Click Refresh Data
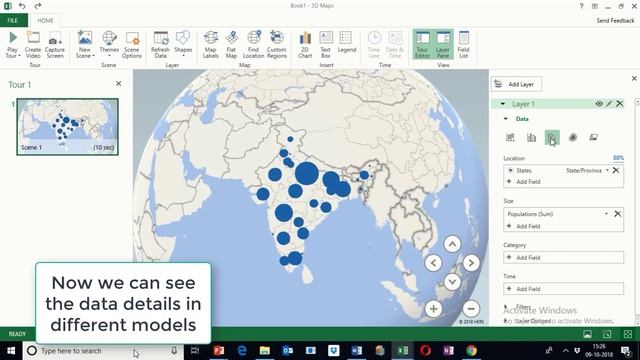The image size is (640, 360). coord(160,44)
